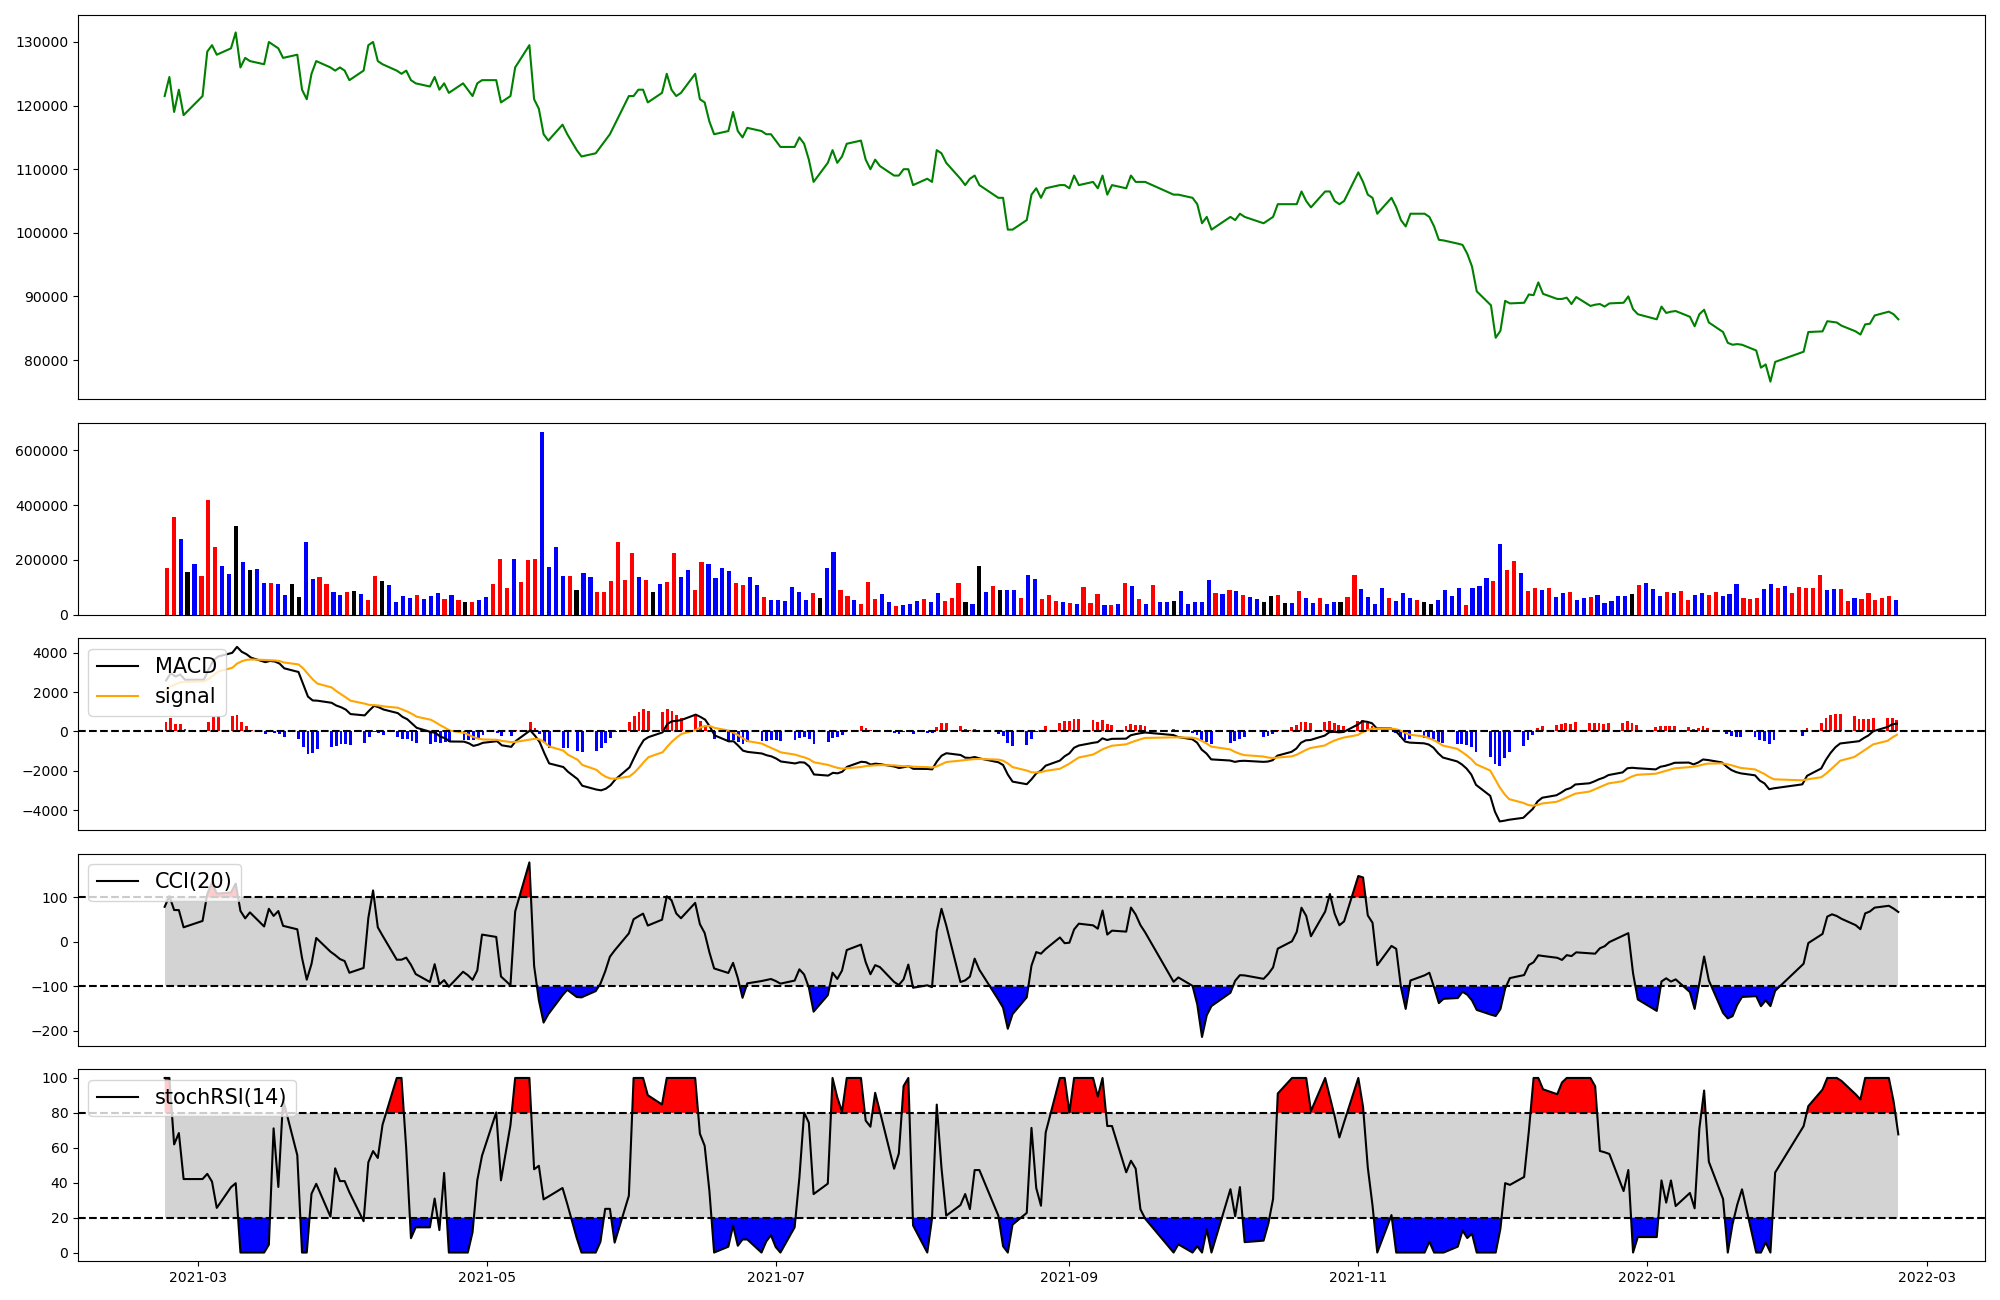Click the -4000 MACD axis tick label

pos(46,811)
